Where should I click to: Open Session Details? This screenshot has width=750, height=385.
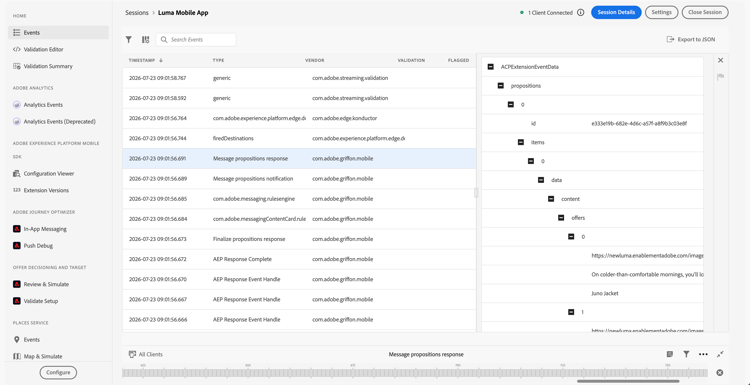(616, 12)
